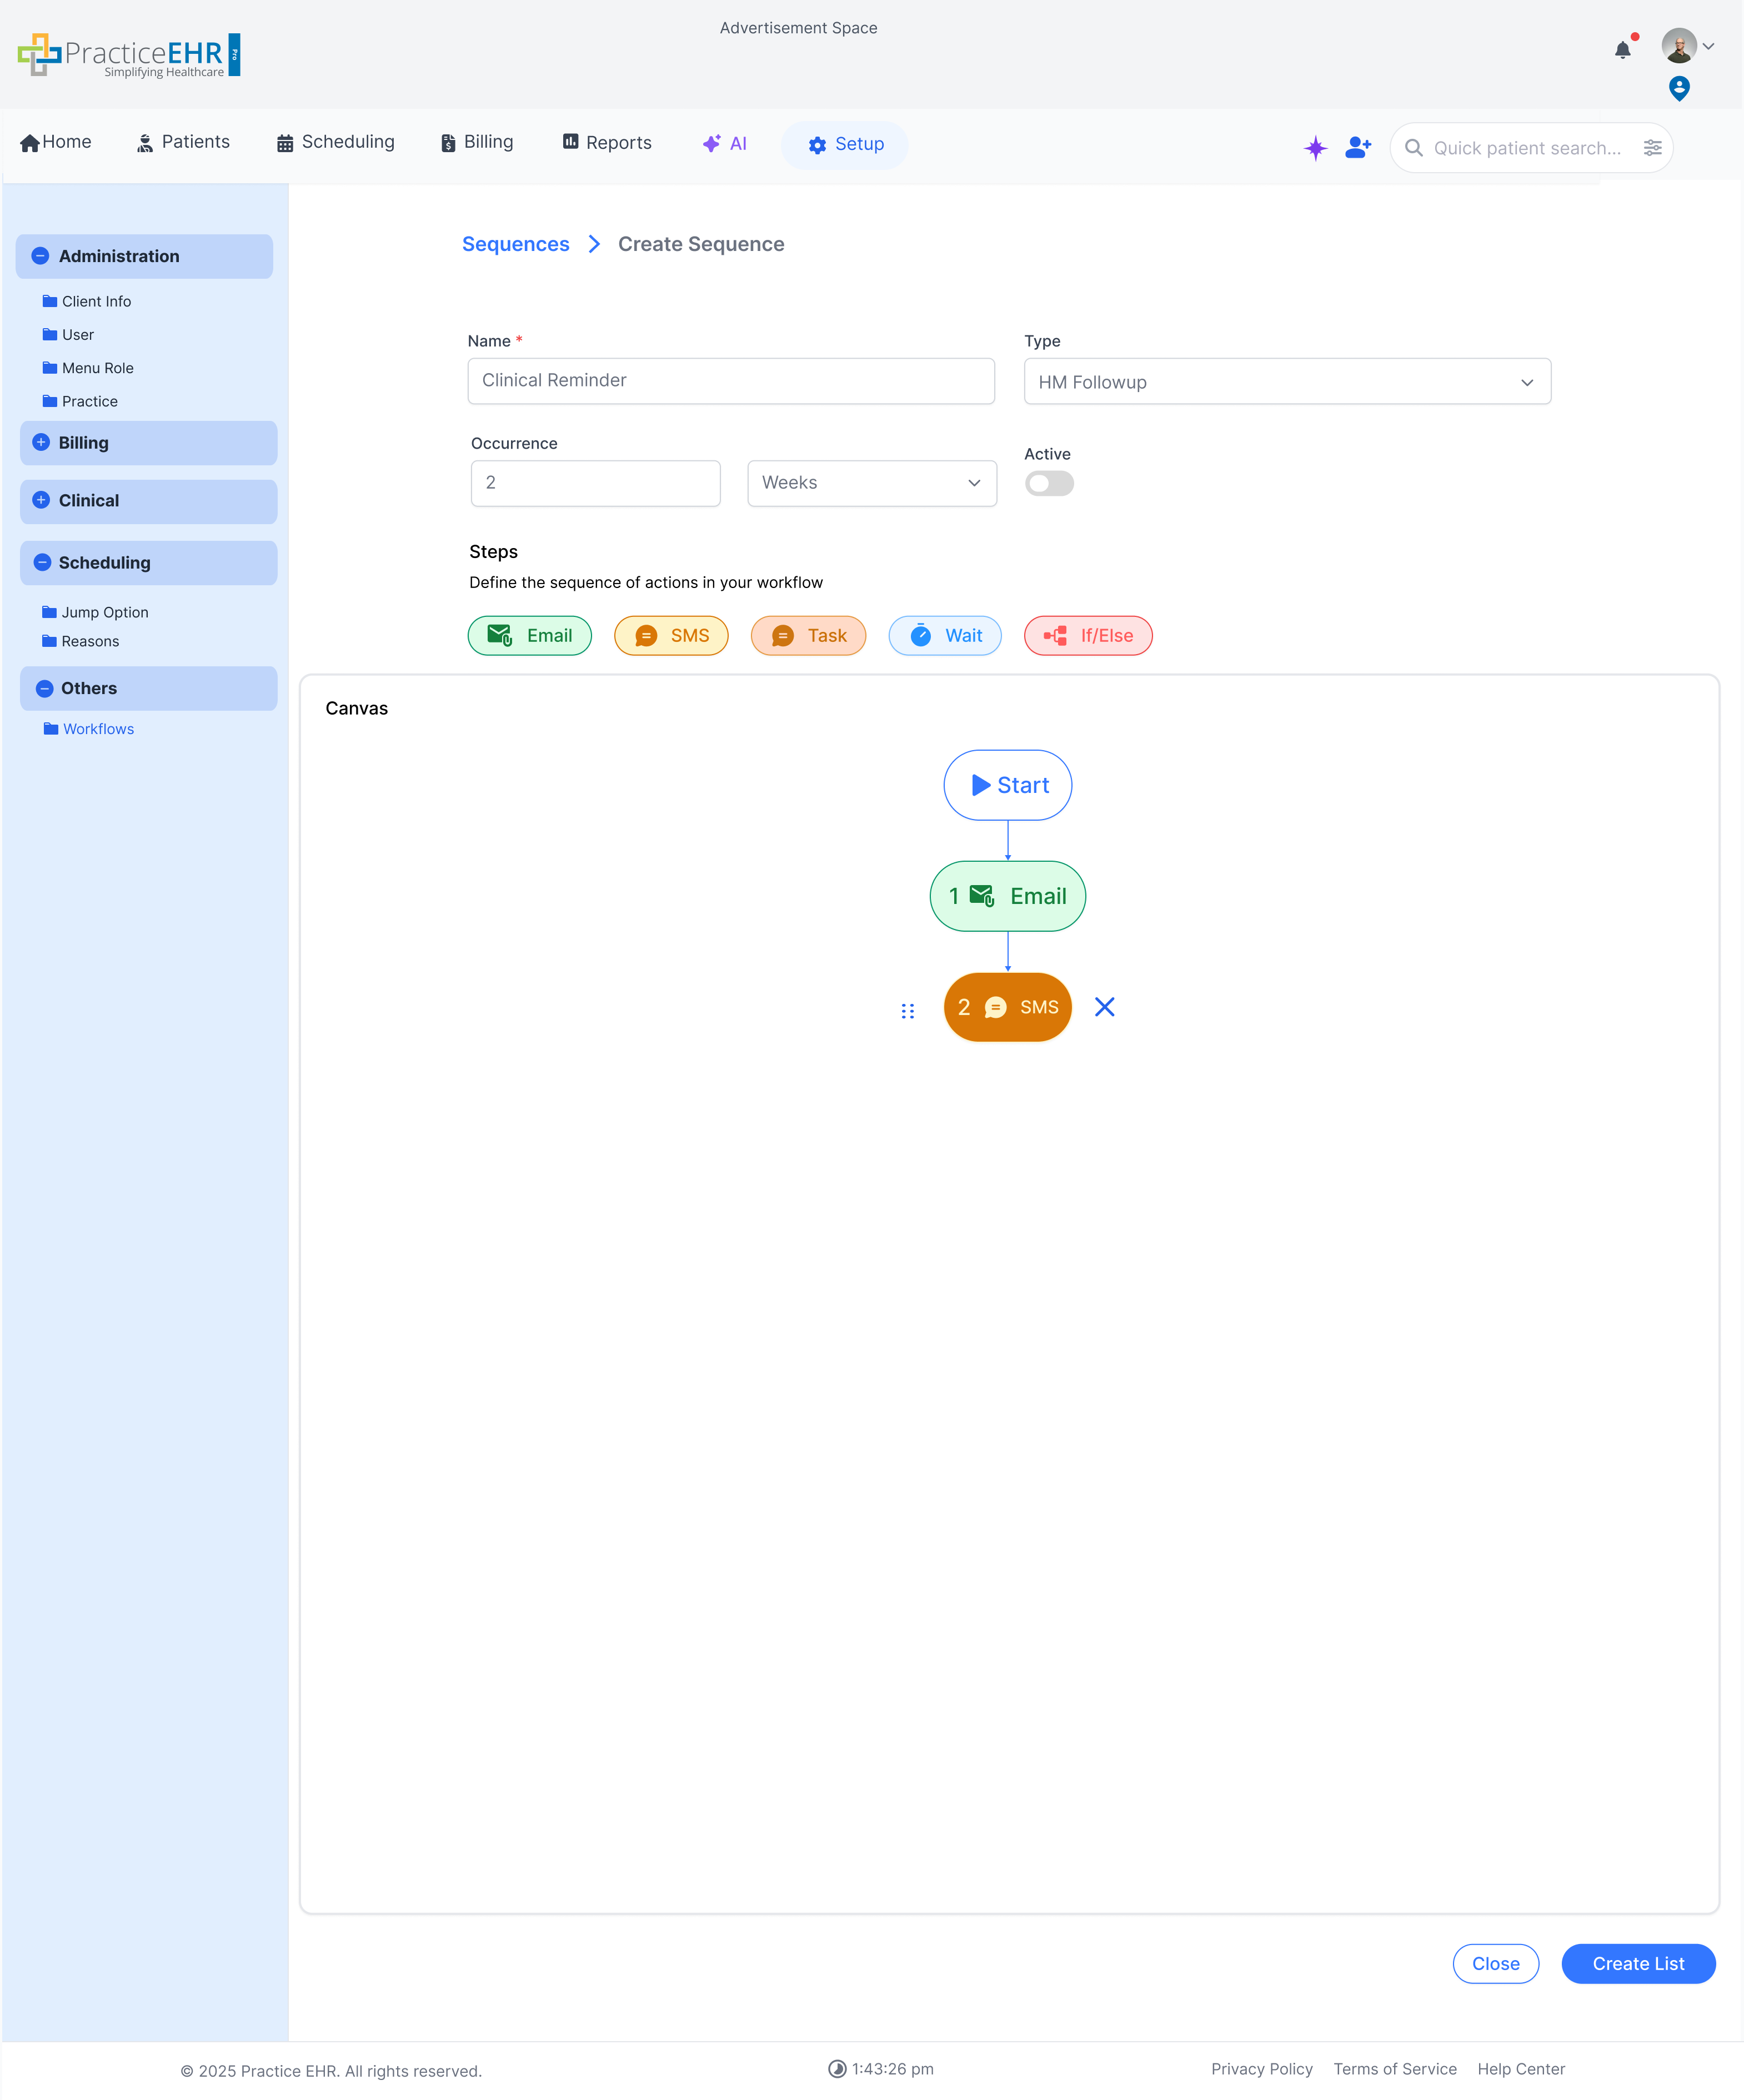Remove SMS step with X icon
Image resolution: width=1744 pixels, height=2100 pixels.
pyautogui.click(x=1104, y=1007)
